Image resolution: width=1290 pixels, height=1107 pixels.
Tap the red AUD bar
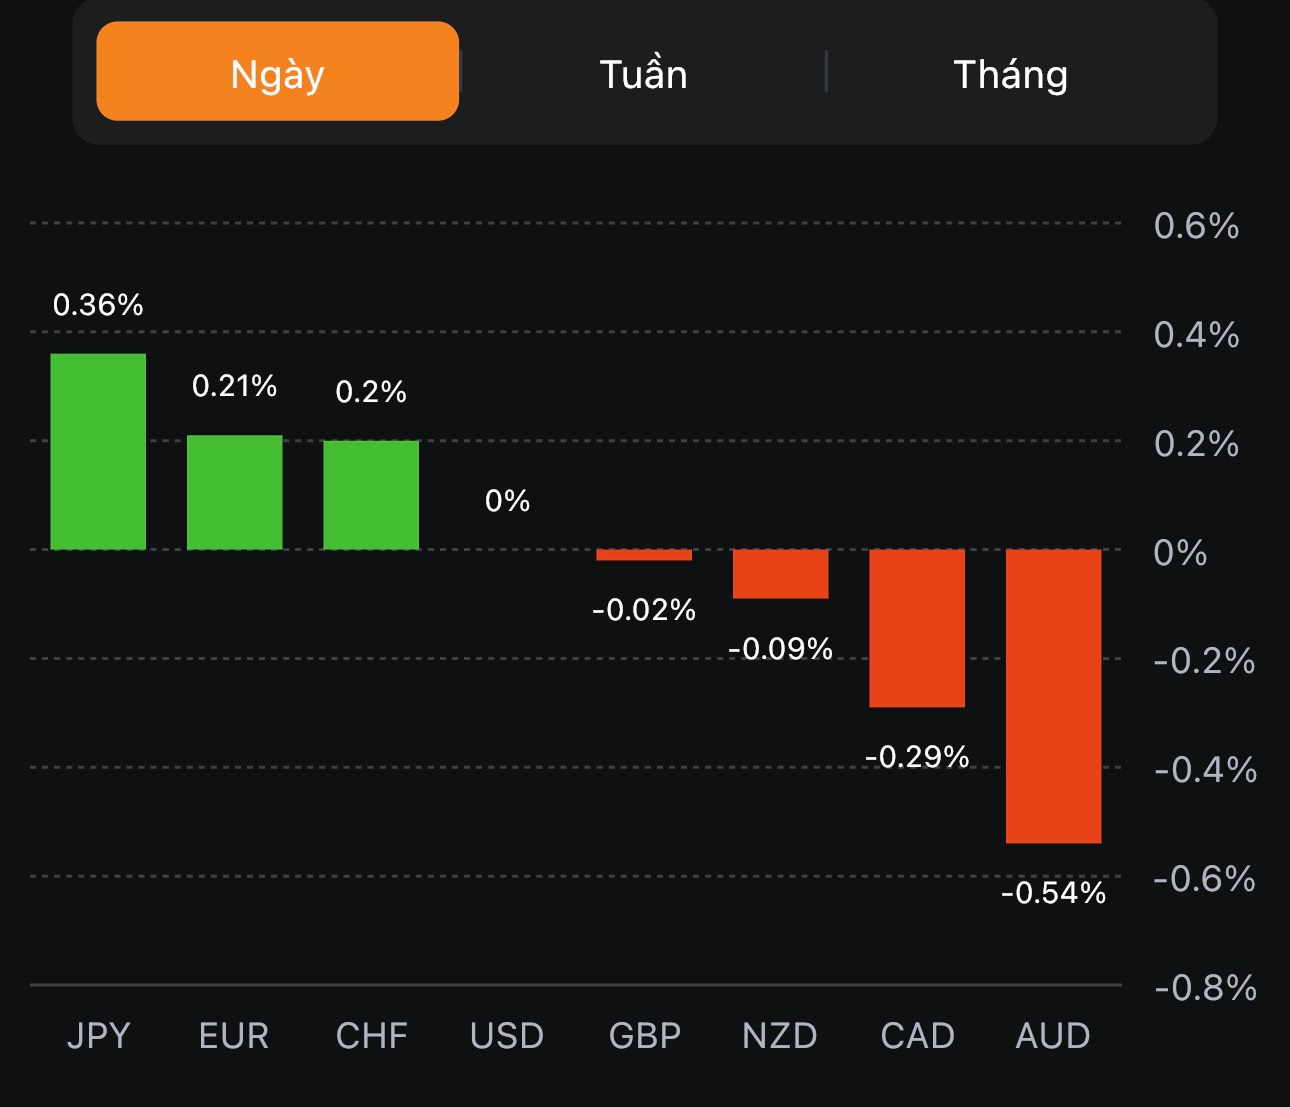(x=1053, y=695)
